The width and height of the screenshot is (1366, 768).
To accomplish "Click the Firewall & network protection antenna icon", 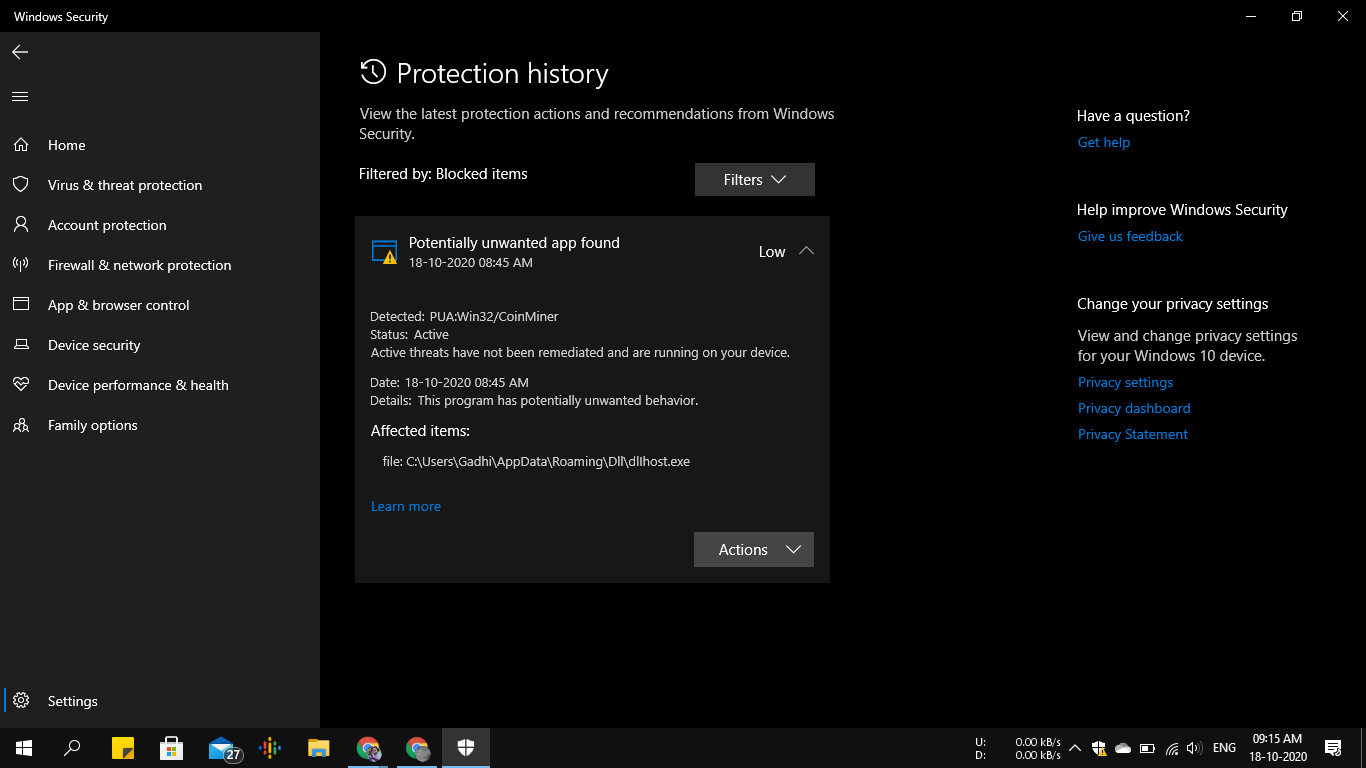I will (x=21, y=265).
